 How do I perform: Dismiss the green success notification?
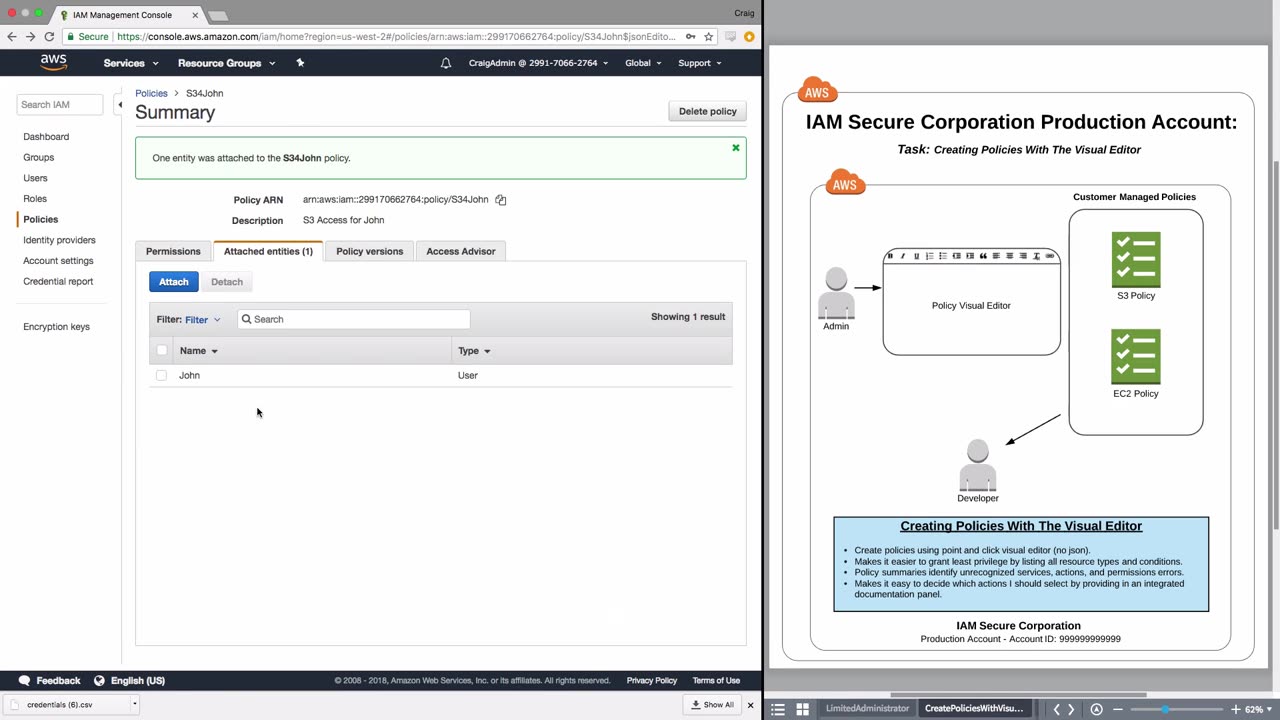[736, 148]
